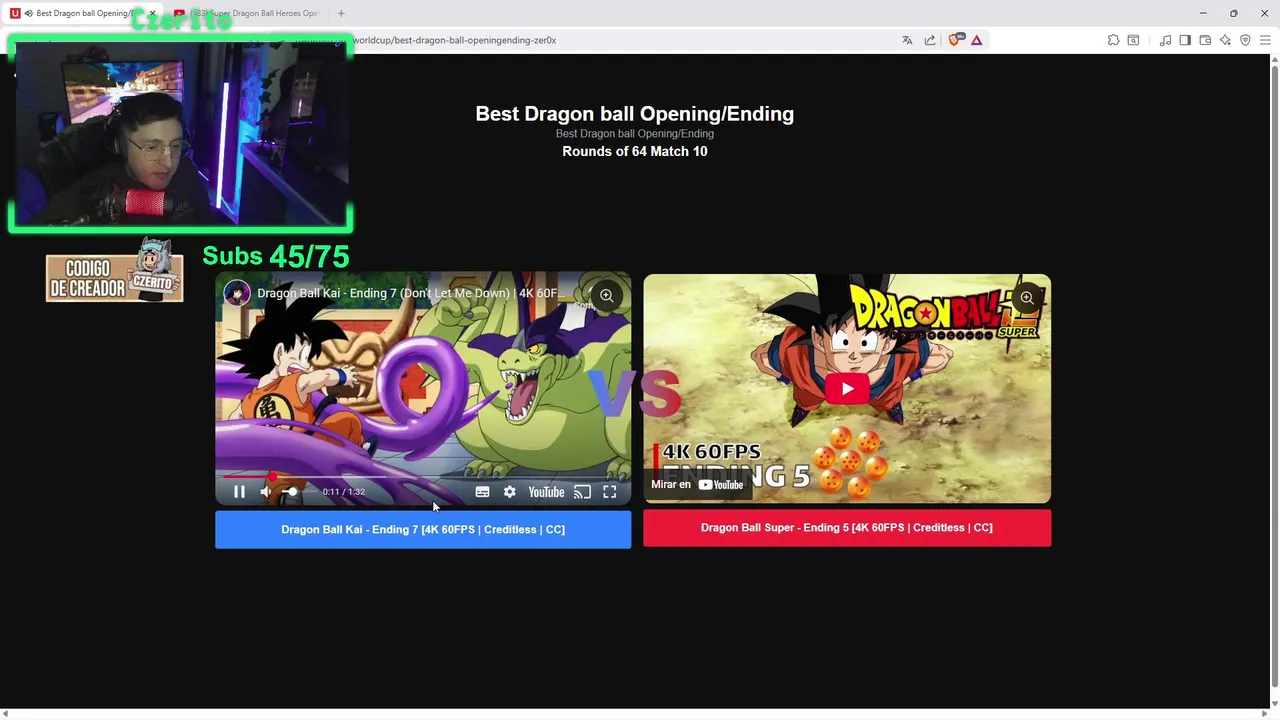1280x720 pixels.
Task: Open the Brave Shields lion icon
Action: pyautogui.click(x=954, y=40)
